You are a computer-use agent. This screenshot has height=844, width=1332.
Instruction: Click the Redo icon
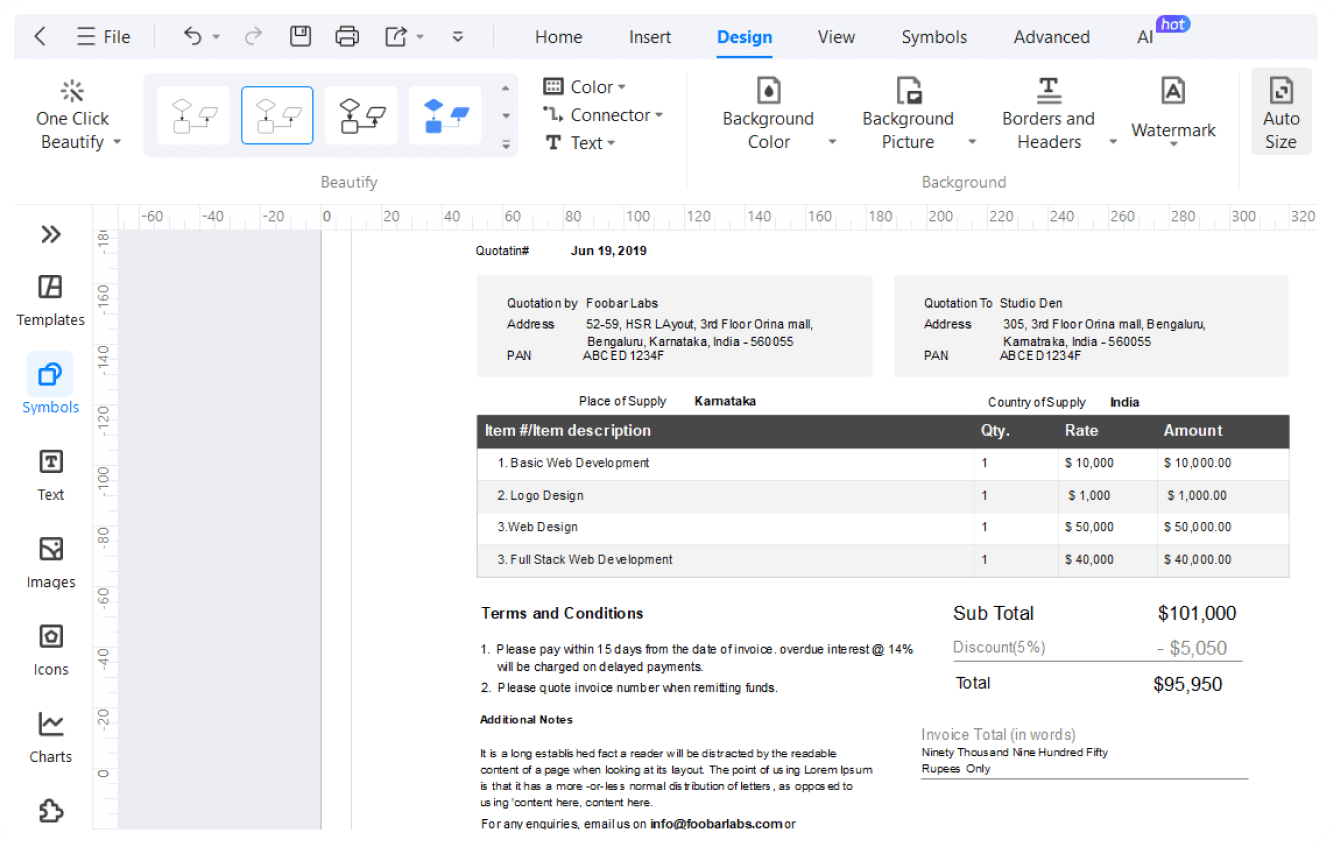[253, 37]
